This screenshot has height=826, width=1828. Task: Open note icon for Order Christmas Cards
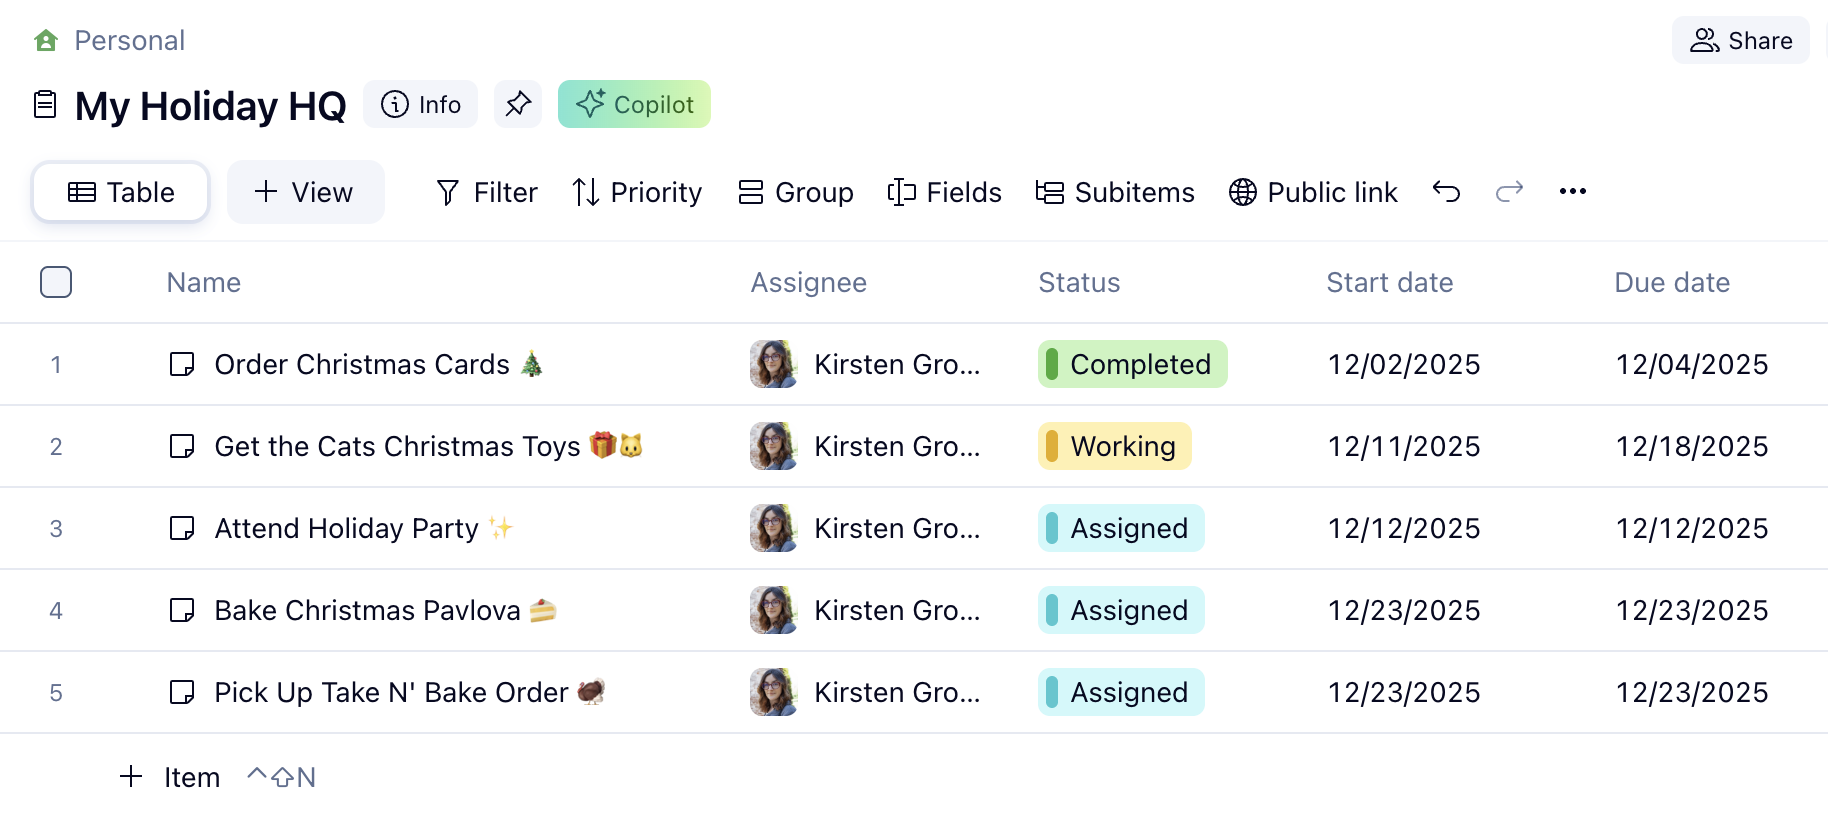pos(182,364)
